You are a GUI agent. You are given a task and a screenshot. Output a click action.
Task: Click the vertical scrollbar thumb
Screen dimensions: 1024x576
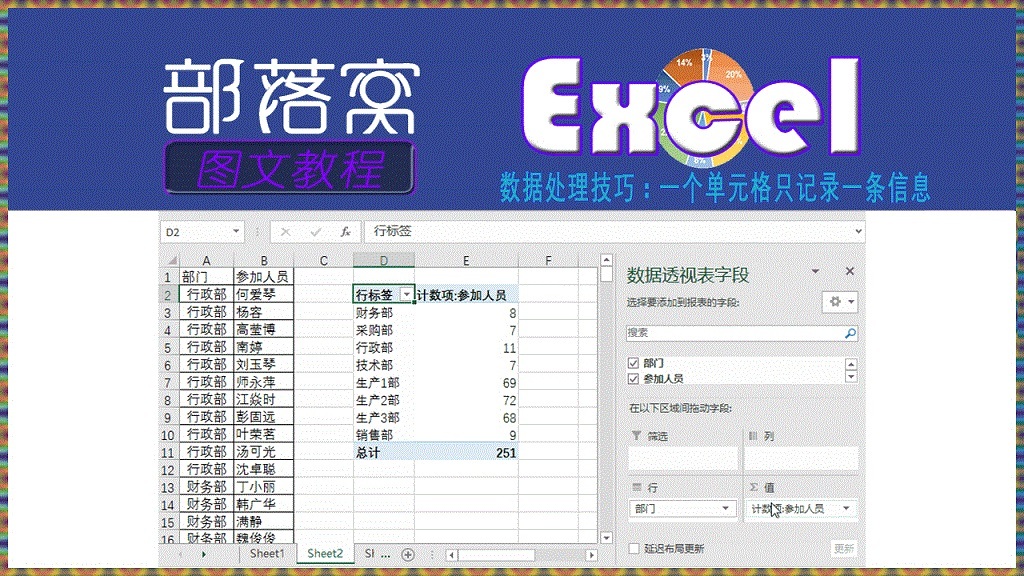pos(606,275)
